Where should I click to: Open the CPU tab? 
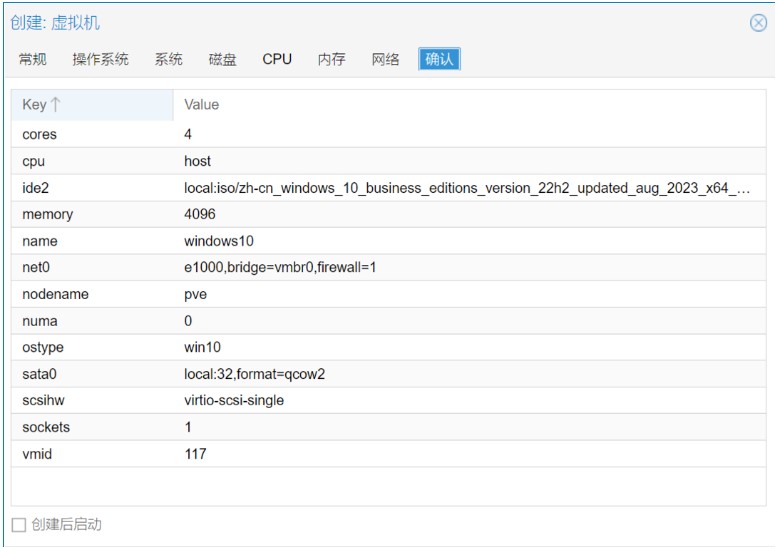277,59
